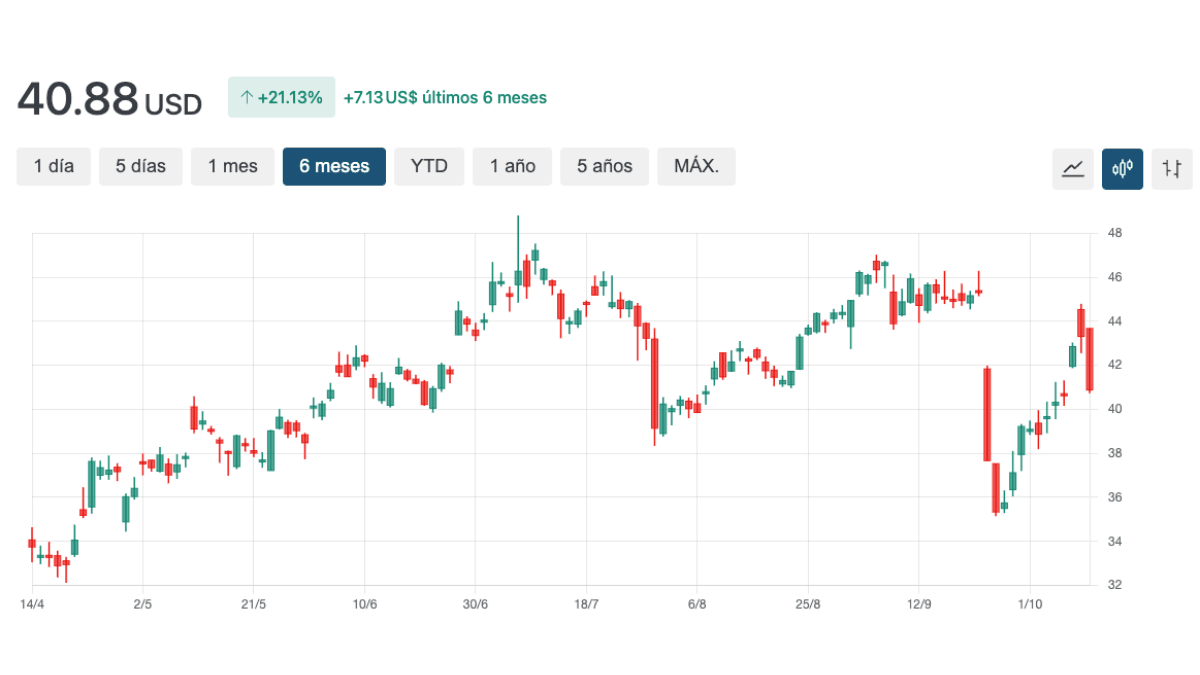
Task: Click the "+7.13 US$ últimos 6 meses" text
Action: [446, 97]
